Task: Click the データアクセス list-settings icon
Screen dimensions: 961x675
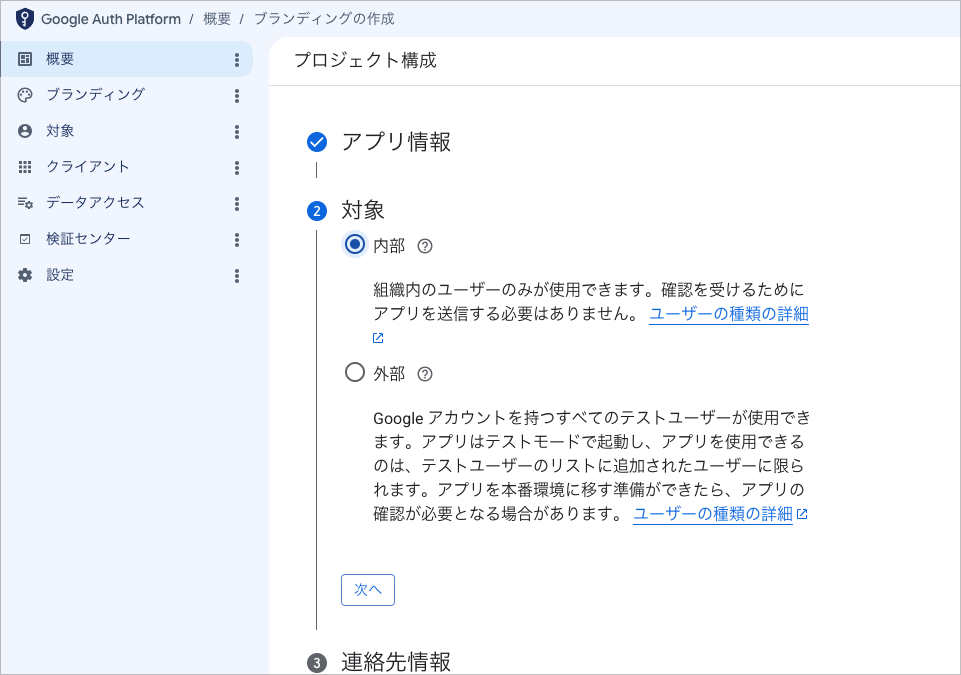Action: [x=25, y=203]
